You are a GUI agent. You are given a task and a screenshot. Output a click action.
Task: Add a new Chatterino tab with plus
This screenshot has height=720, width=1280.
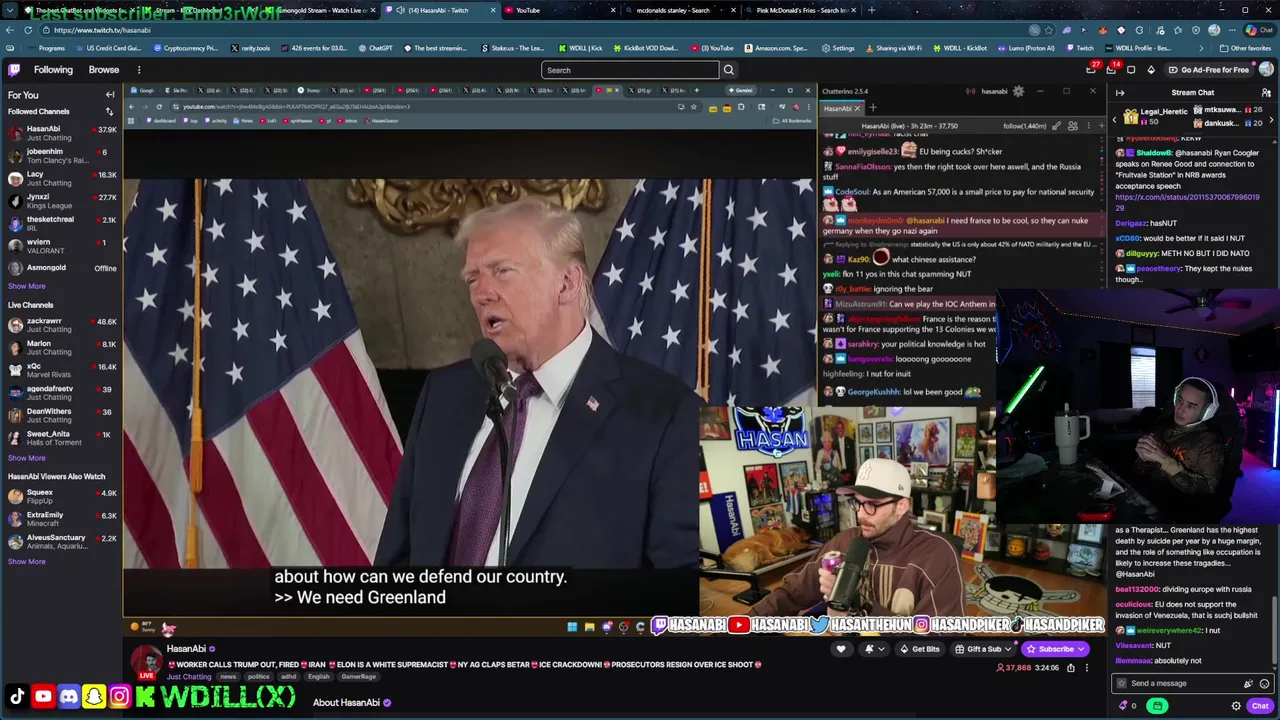coord(872,108)
